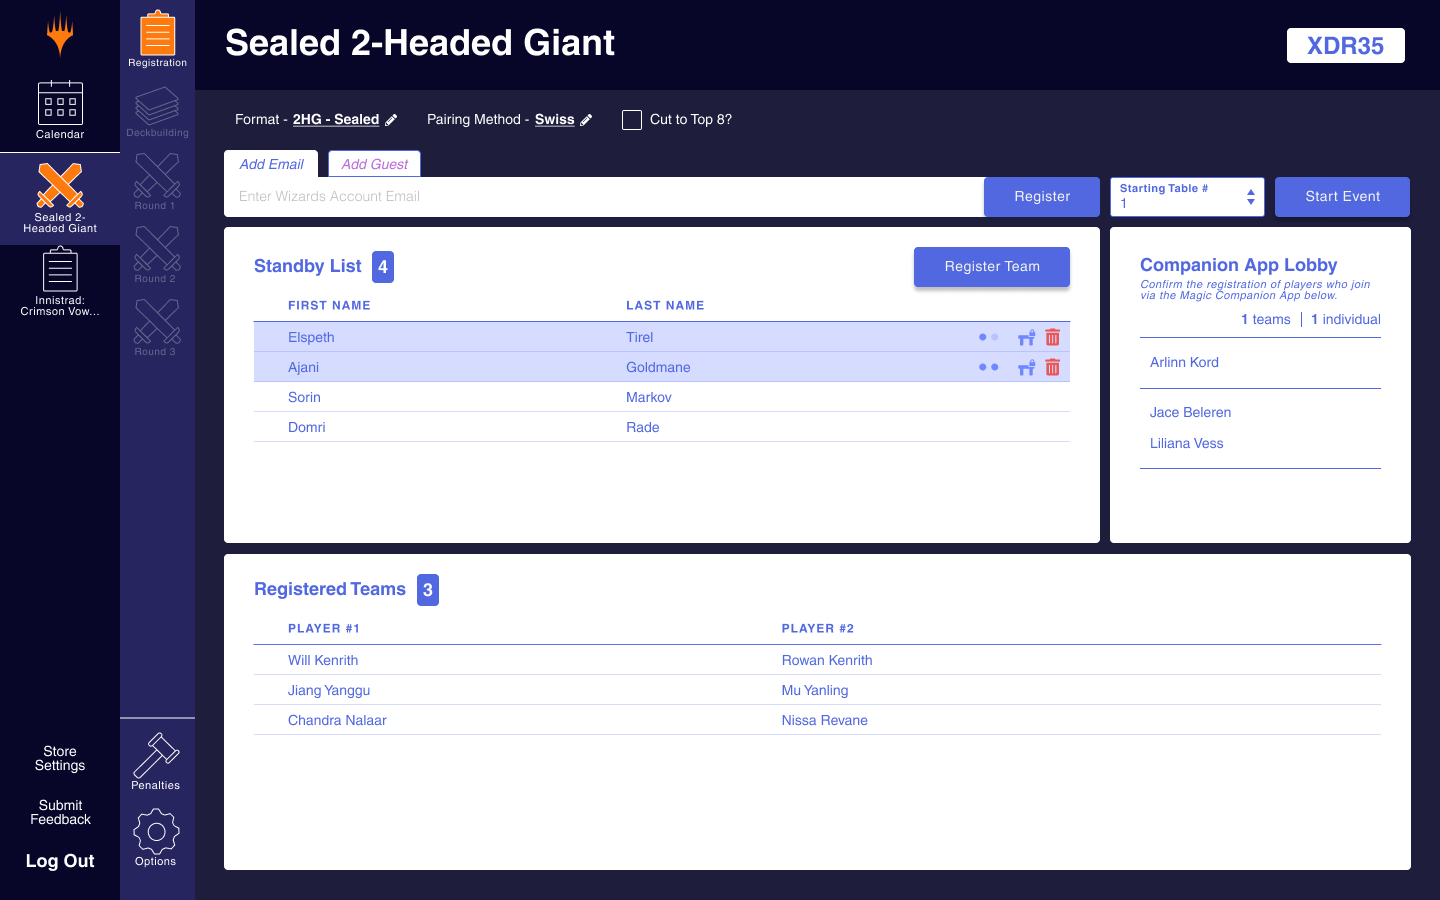Select Arlinn Kord in Companion App Lobby

click(x=1184, y=363)
